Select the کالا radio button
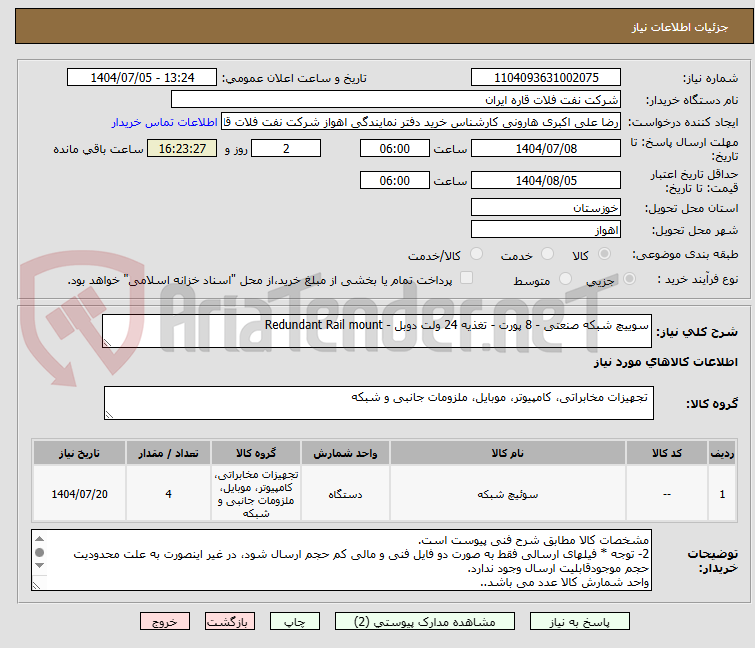This screenshot has width=755, height=648. pos(604,254)
